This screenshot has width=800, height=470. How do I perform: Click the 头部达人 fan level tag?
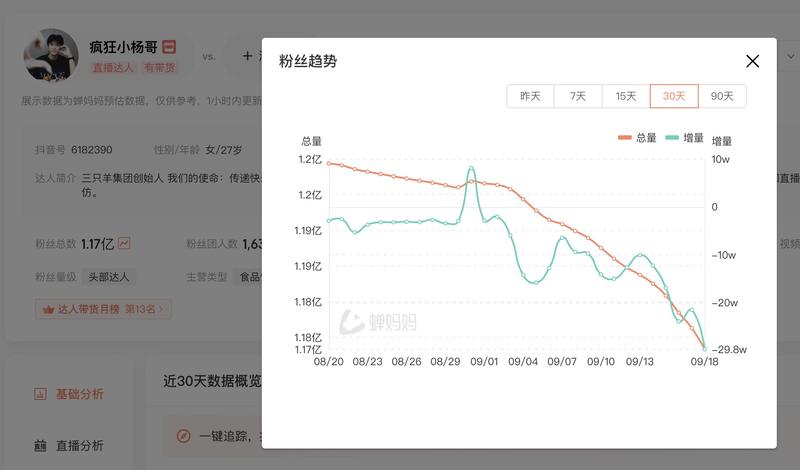[x=111, y=277]
